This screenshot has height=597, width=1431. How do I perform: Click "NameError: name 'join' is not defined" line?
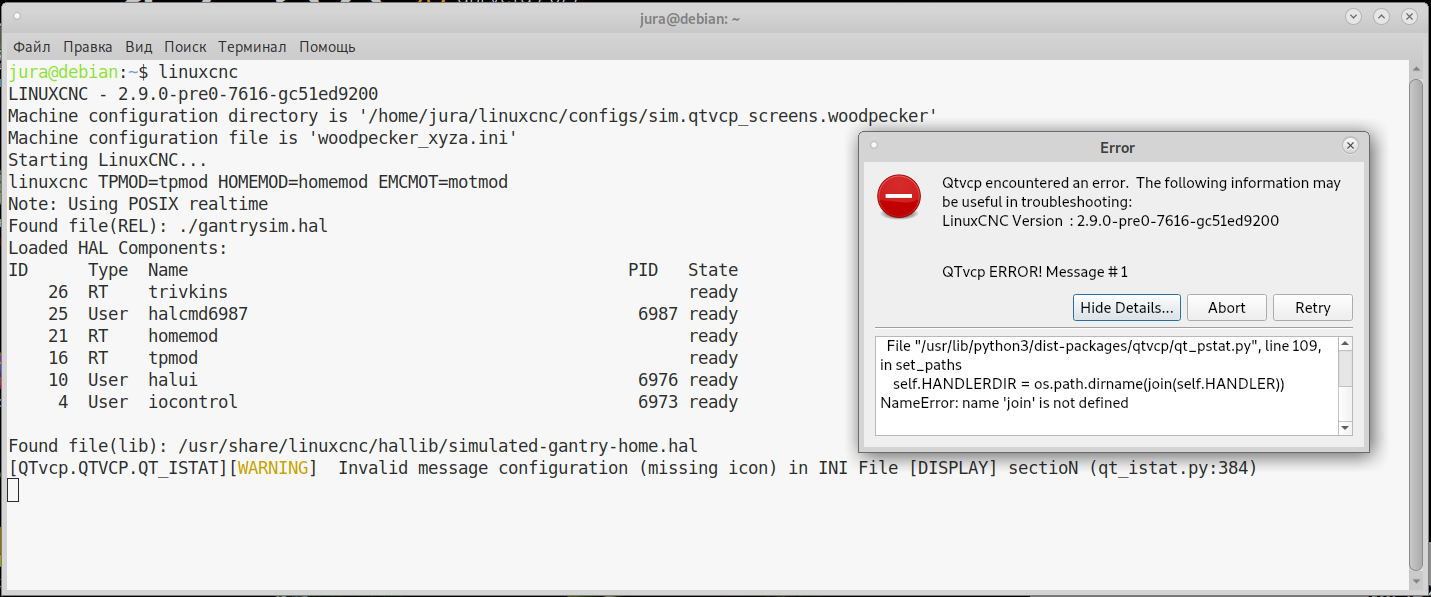[1004, 403]
